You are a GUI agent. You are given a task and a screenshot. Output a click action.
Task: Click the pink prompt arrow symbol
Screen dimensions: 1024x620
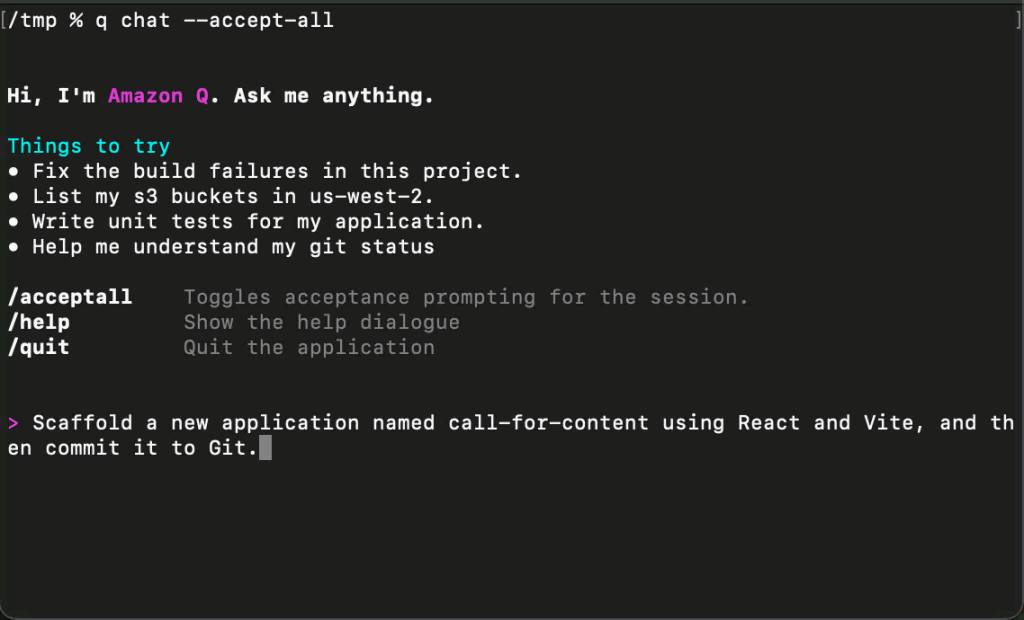13,423
